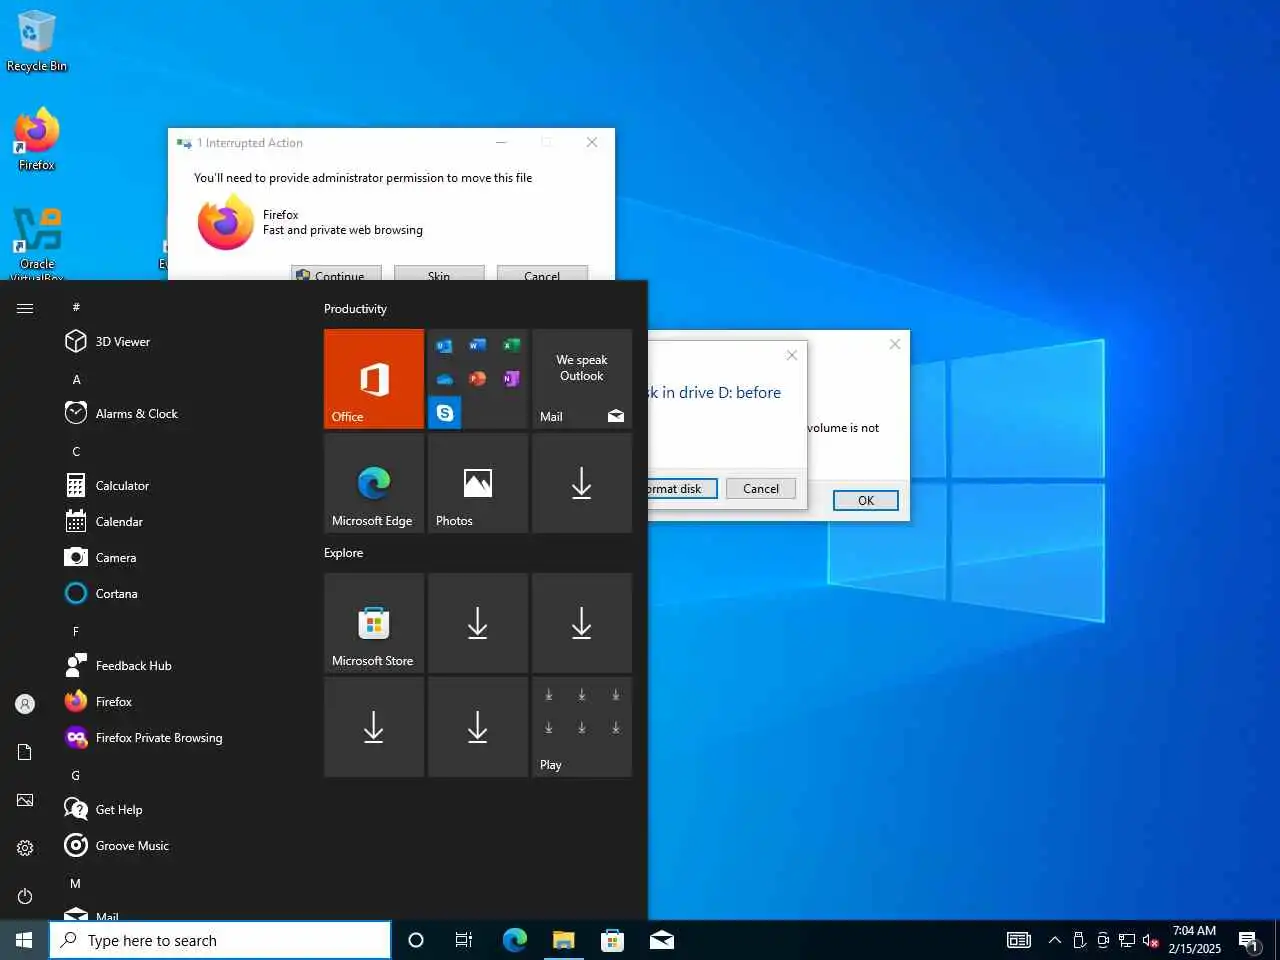
Task: Open the Microsoft Edge tile
Action: coord(374,483)
